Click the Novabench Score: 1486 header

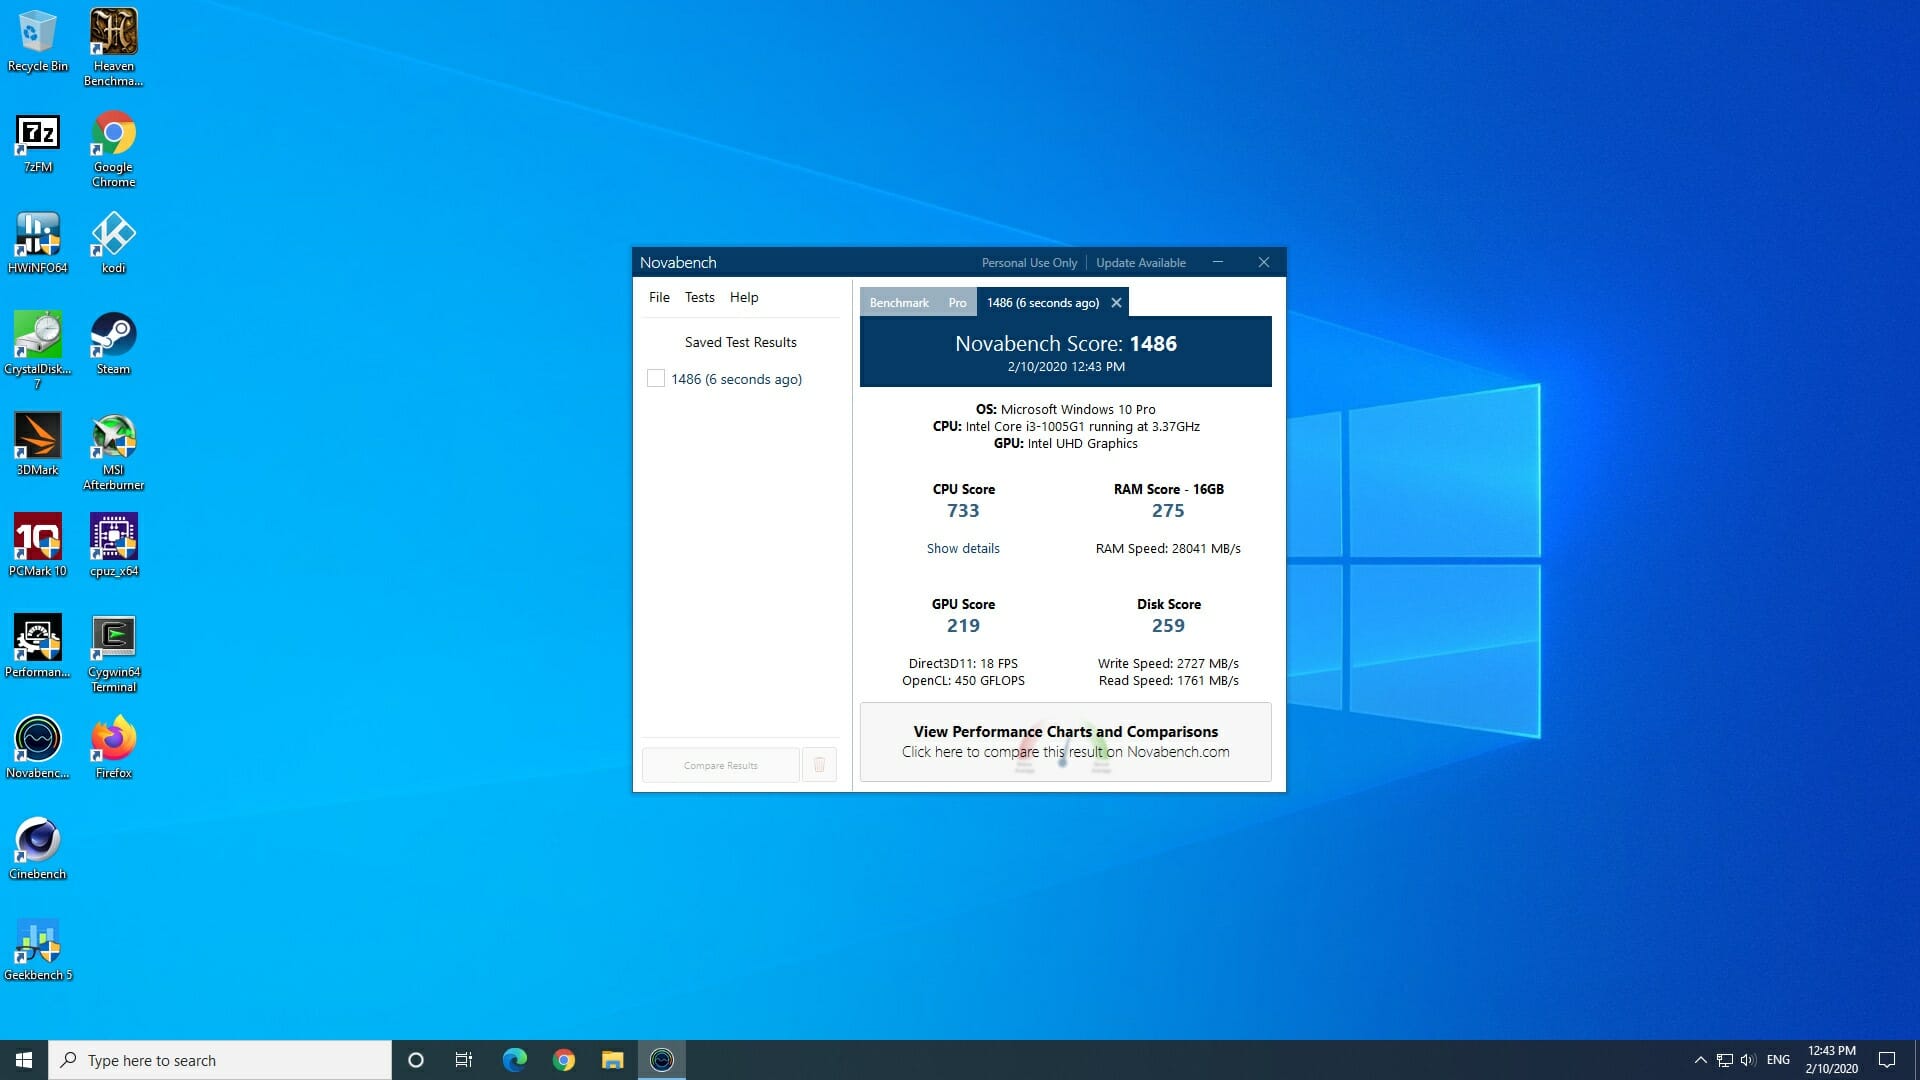(1066, 344)
